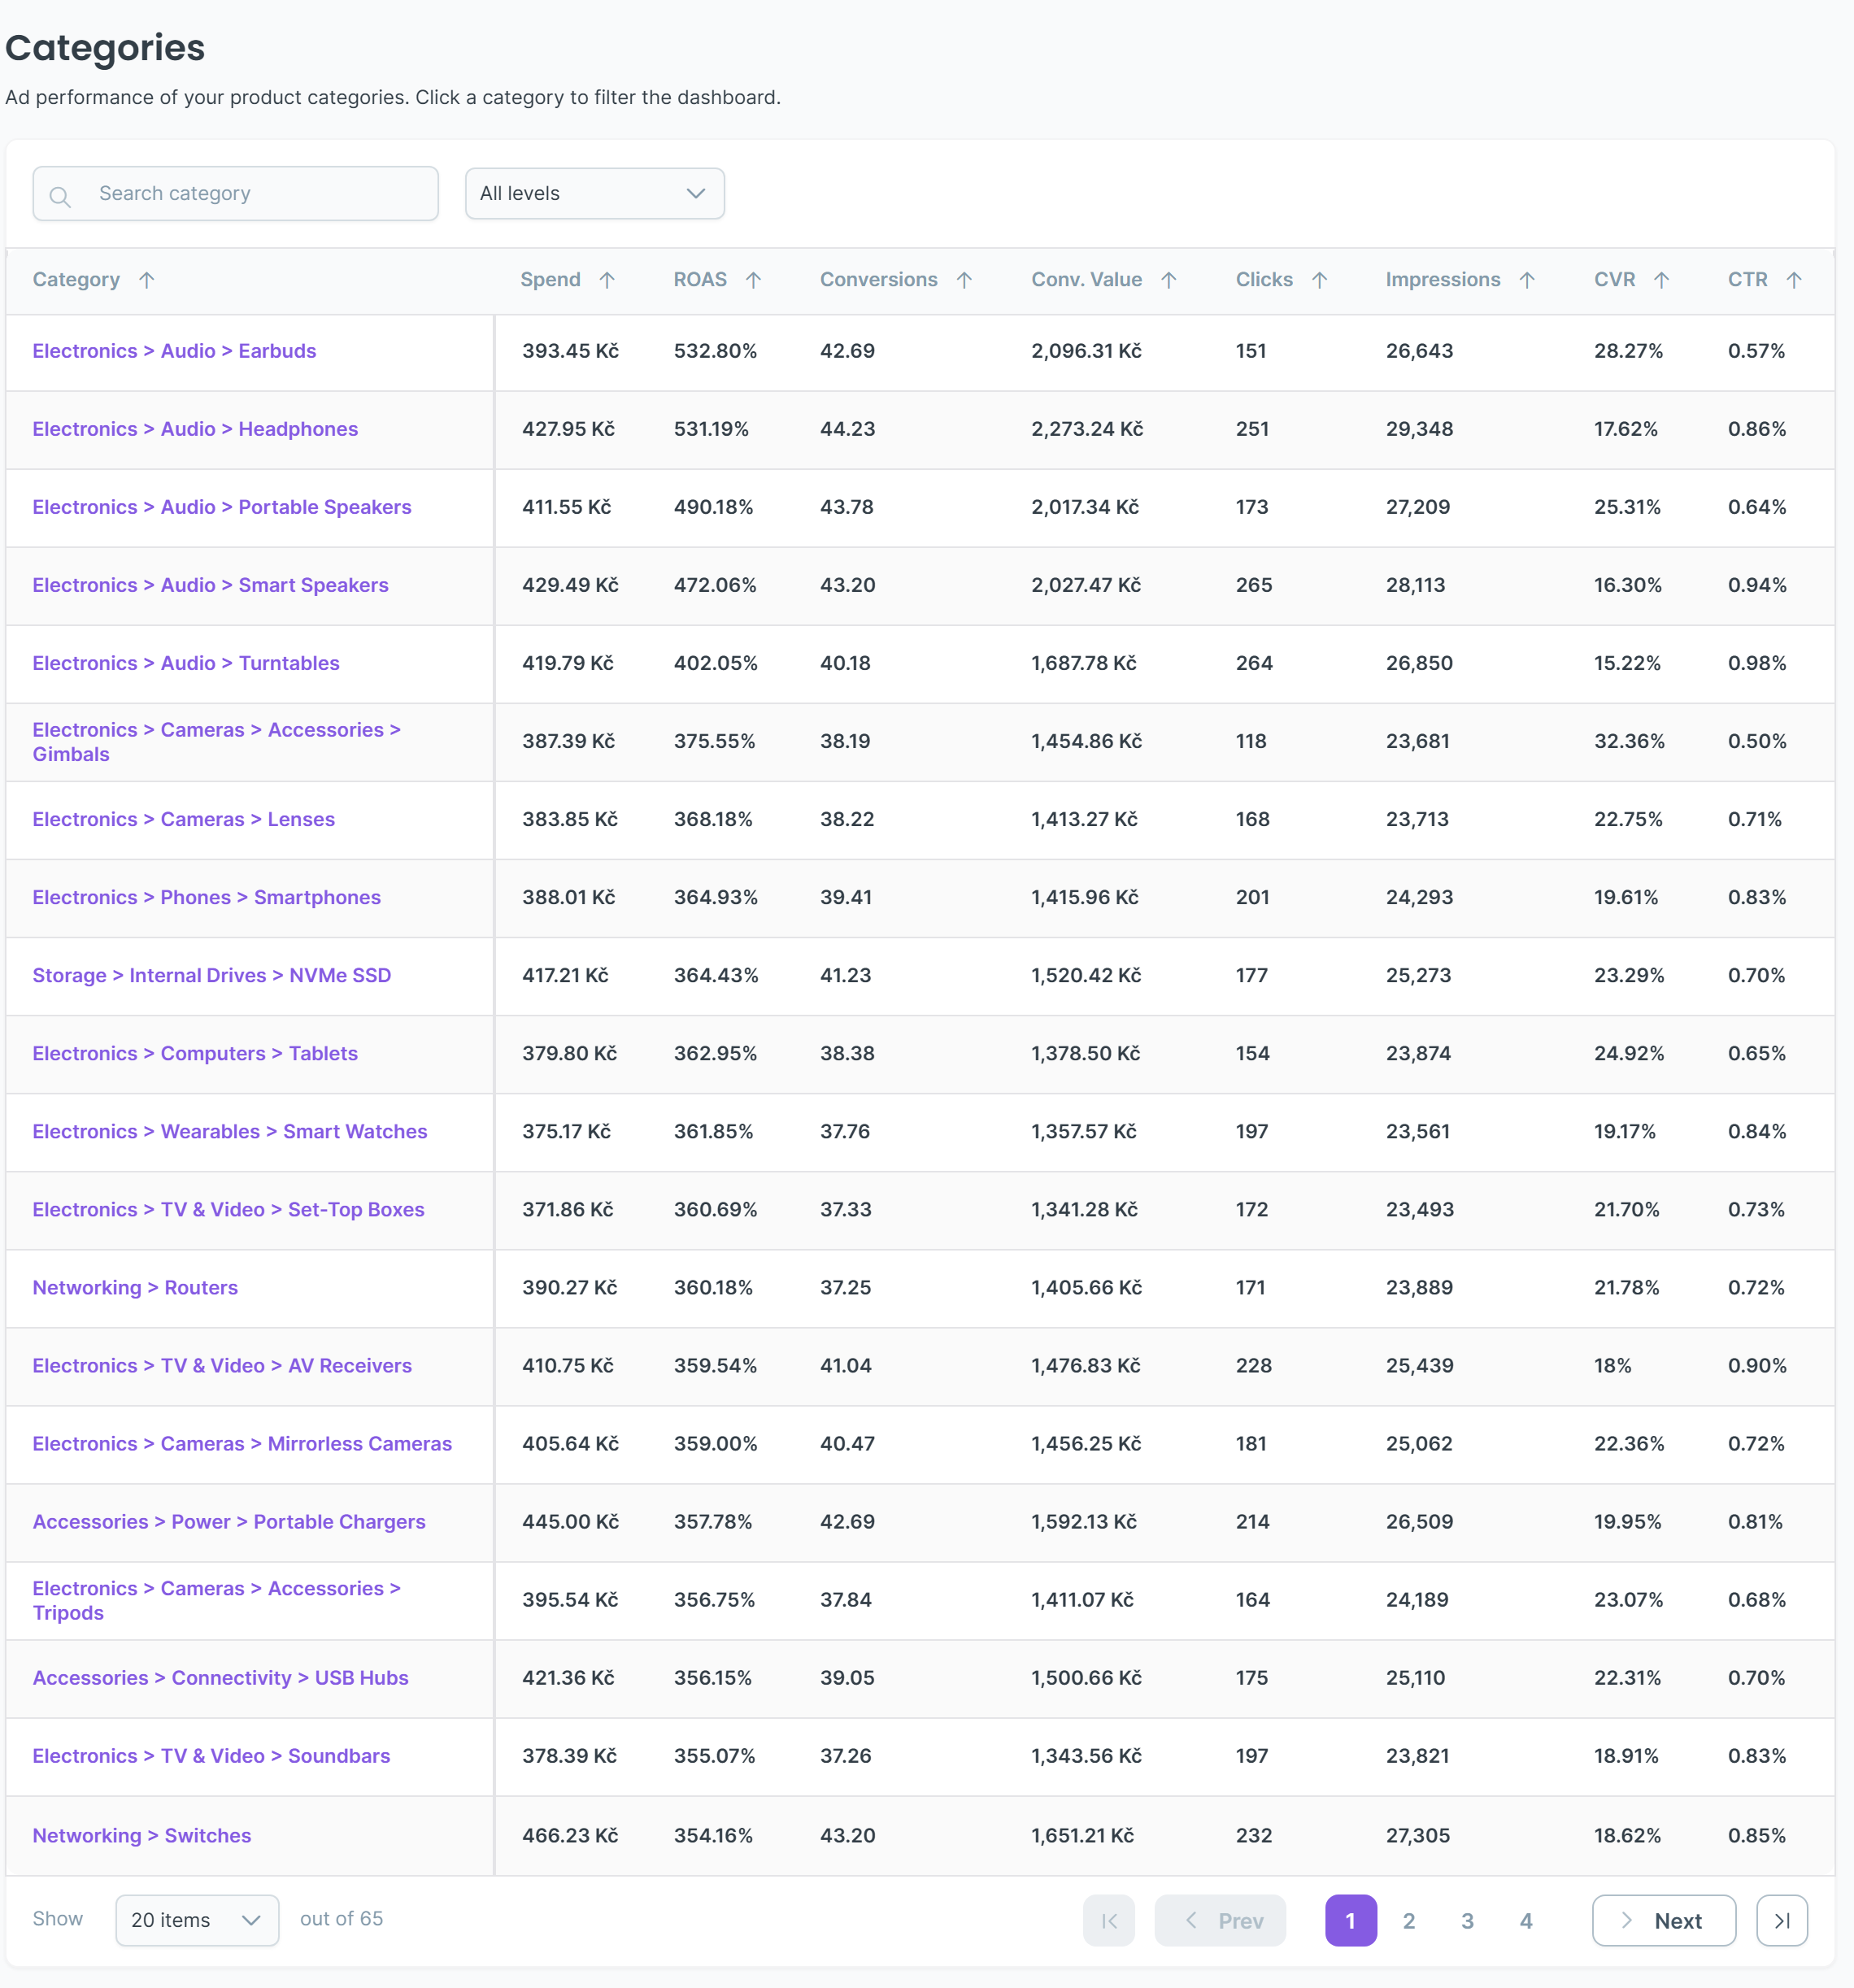Open Computers > Tablets category

(x=195, y=1053)
